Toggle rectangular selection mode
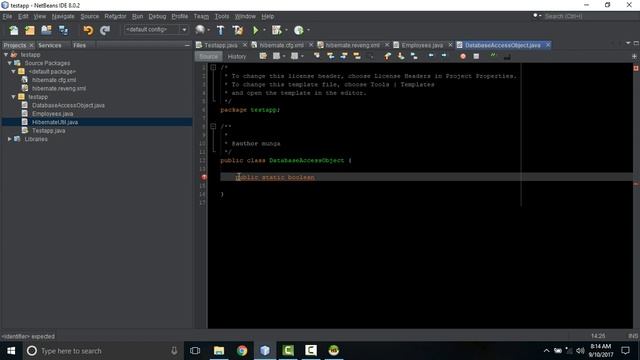The width and height of the screenshot is (640, 360). pos(371,56)
